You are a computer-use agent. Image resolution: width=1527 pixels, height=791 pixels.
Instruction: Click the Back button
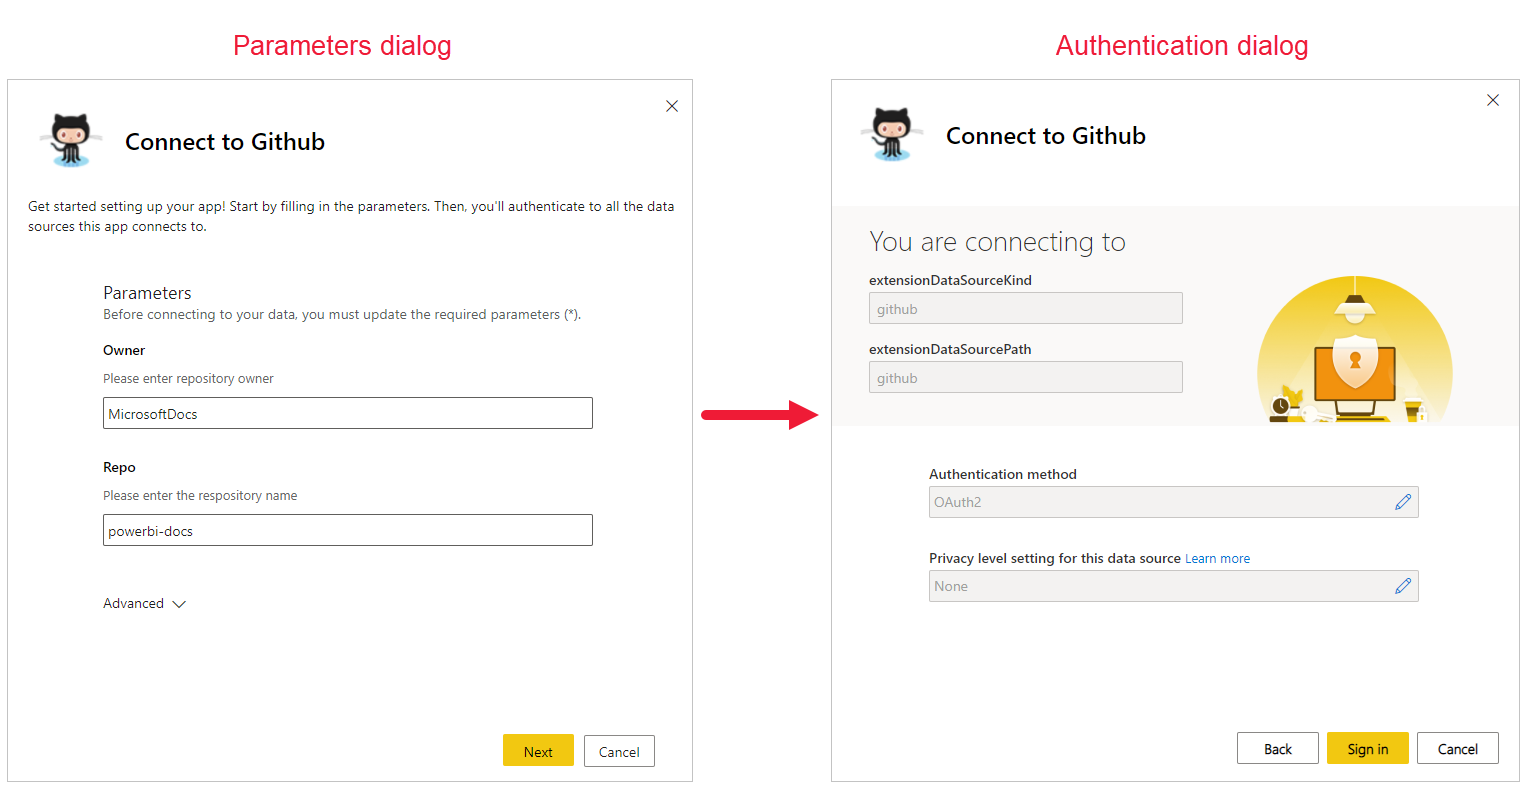coord(1277,747)
